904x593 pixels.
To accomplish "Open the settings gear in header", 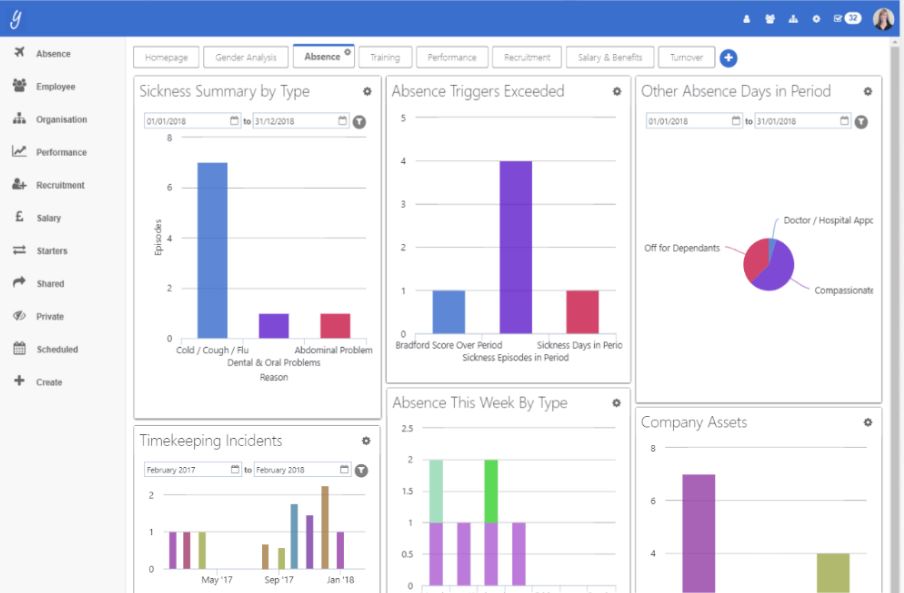I will coord(816,19).
